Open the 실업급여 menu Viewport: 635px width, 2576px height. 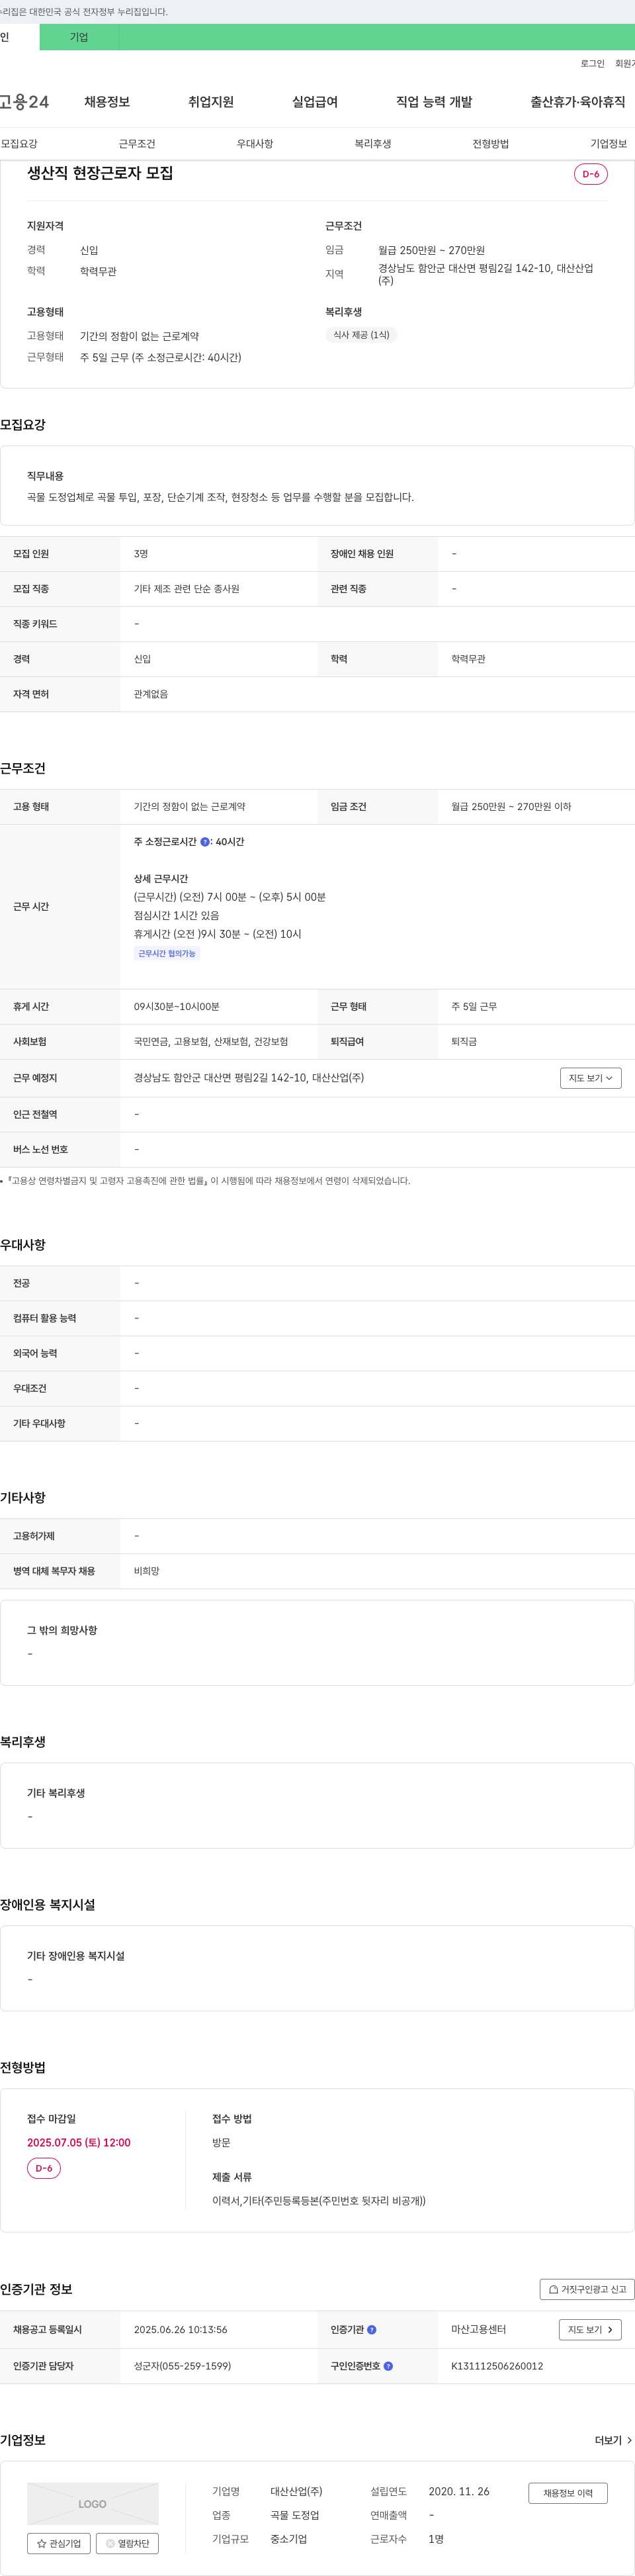[315, 102]
